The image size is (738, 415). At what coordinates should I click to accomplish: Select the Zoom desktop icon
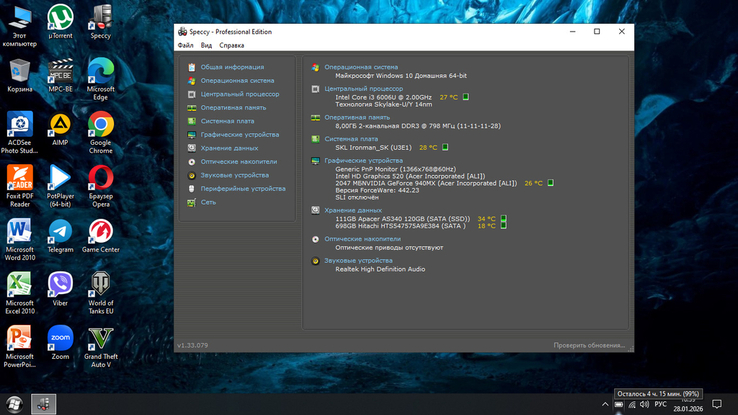60,343
